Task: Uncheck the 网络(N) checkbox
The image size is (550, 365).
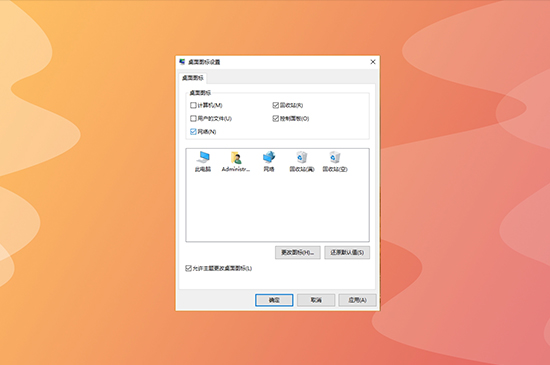Action: coord(193,131)
